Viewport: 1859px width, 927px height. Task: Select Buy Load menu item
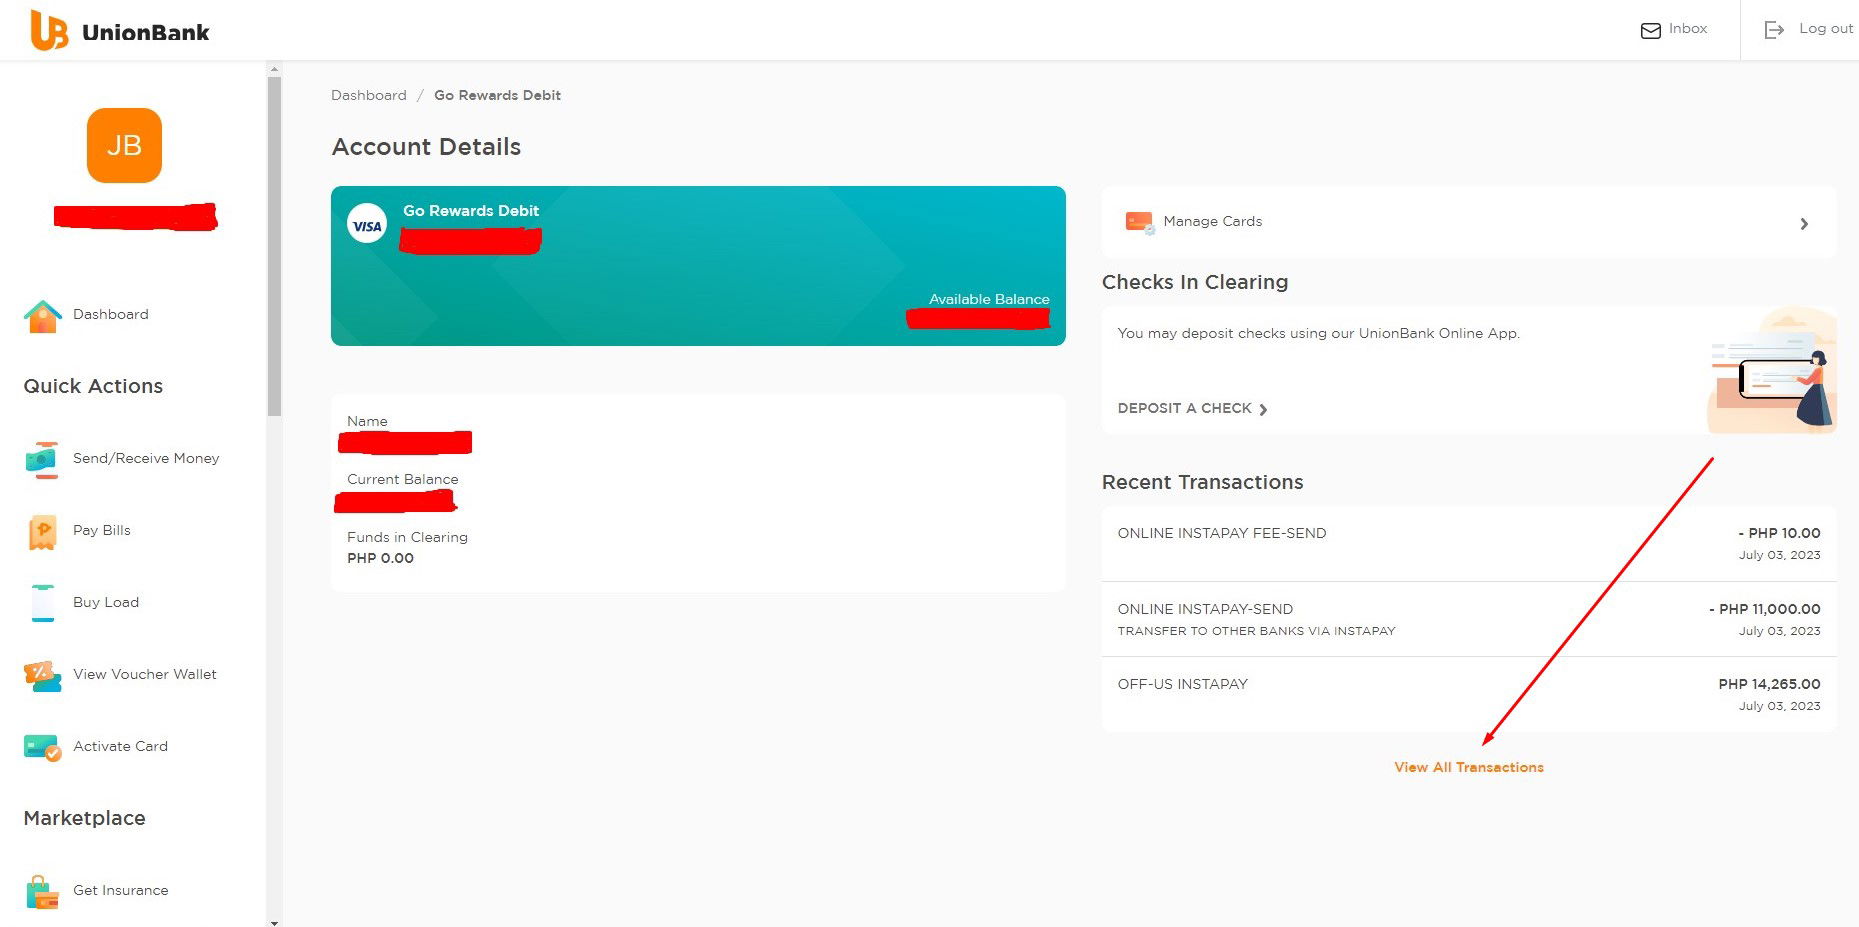coord(106,602)
